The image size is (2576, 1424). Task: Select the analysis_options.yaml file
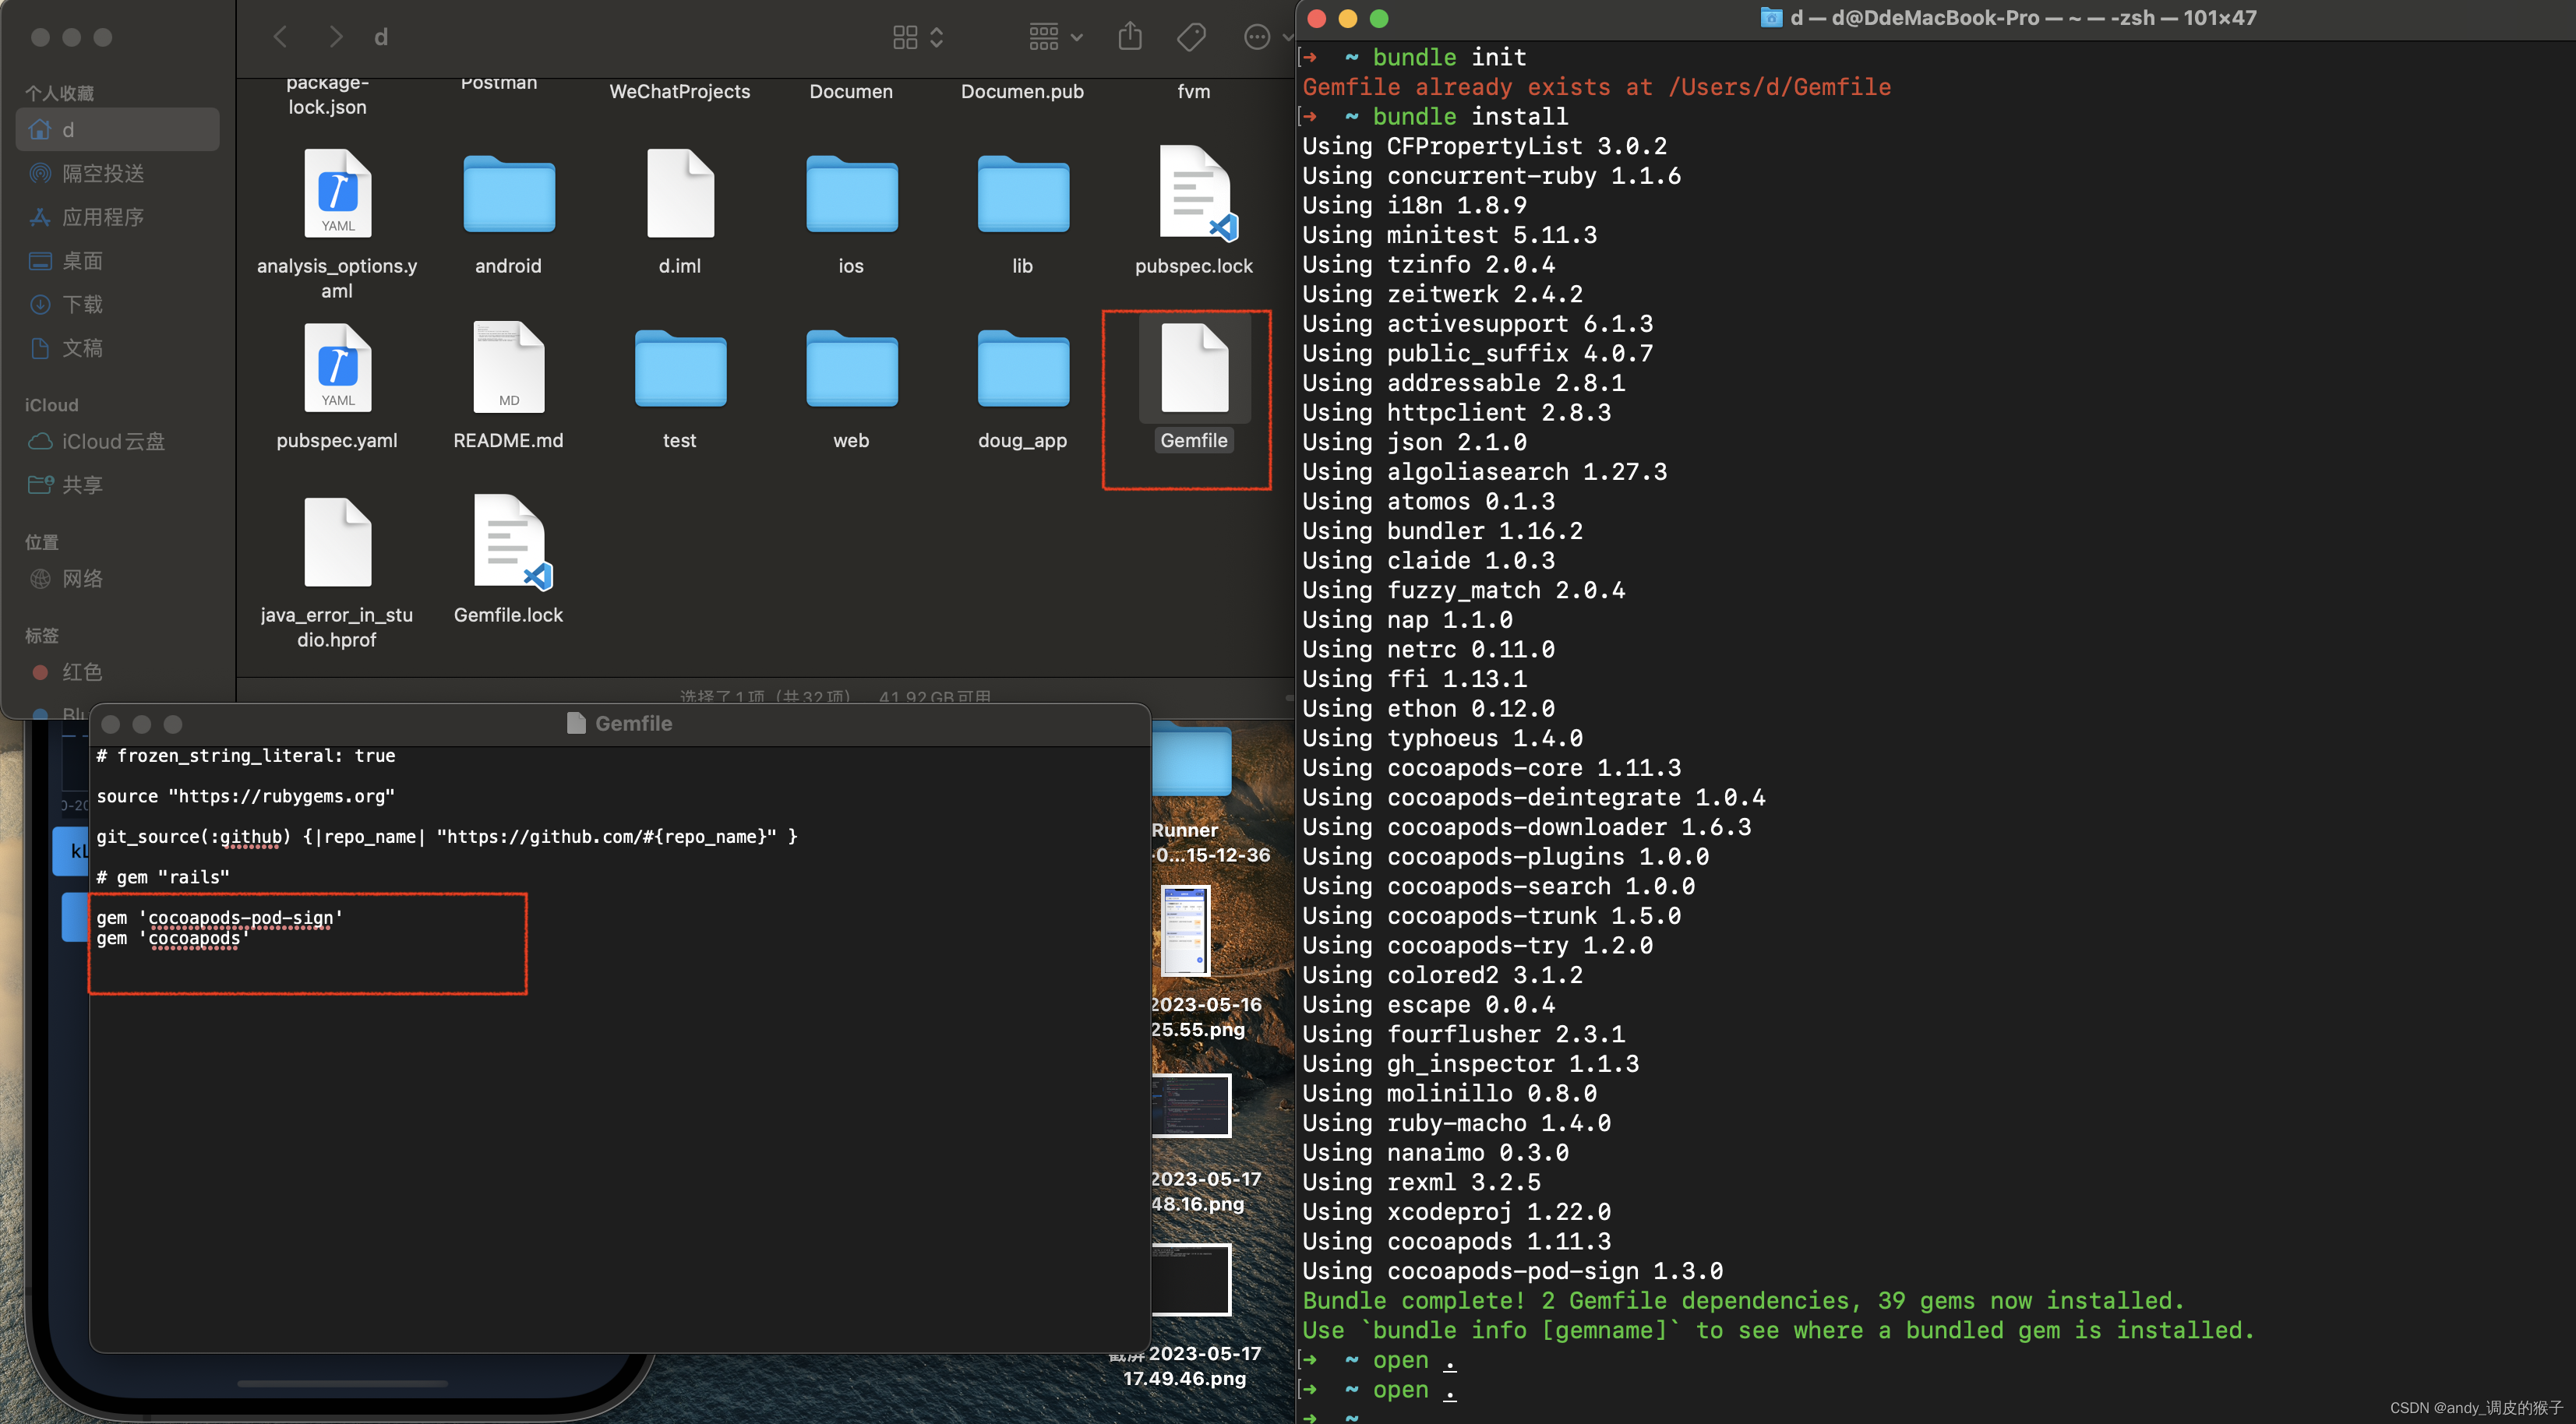tap(337, 195)
